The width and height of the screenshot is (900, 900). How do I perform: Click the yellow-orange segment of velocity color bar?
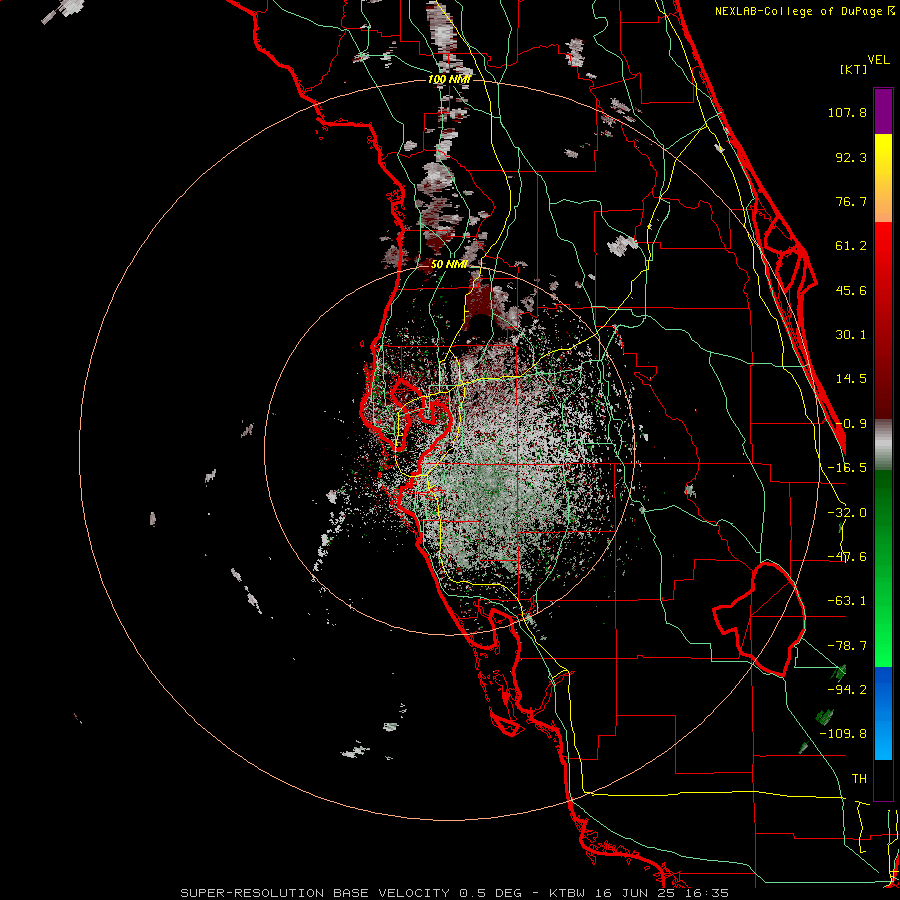pyautogui.click(x=883, y=178)
